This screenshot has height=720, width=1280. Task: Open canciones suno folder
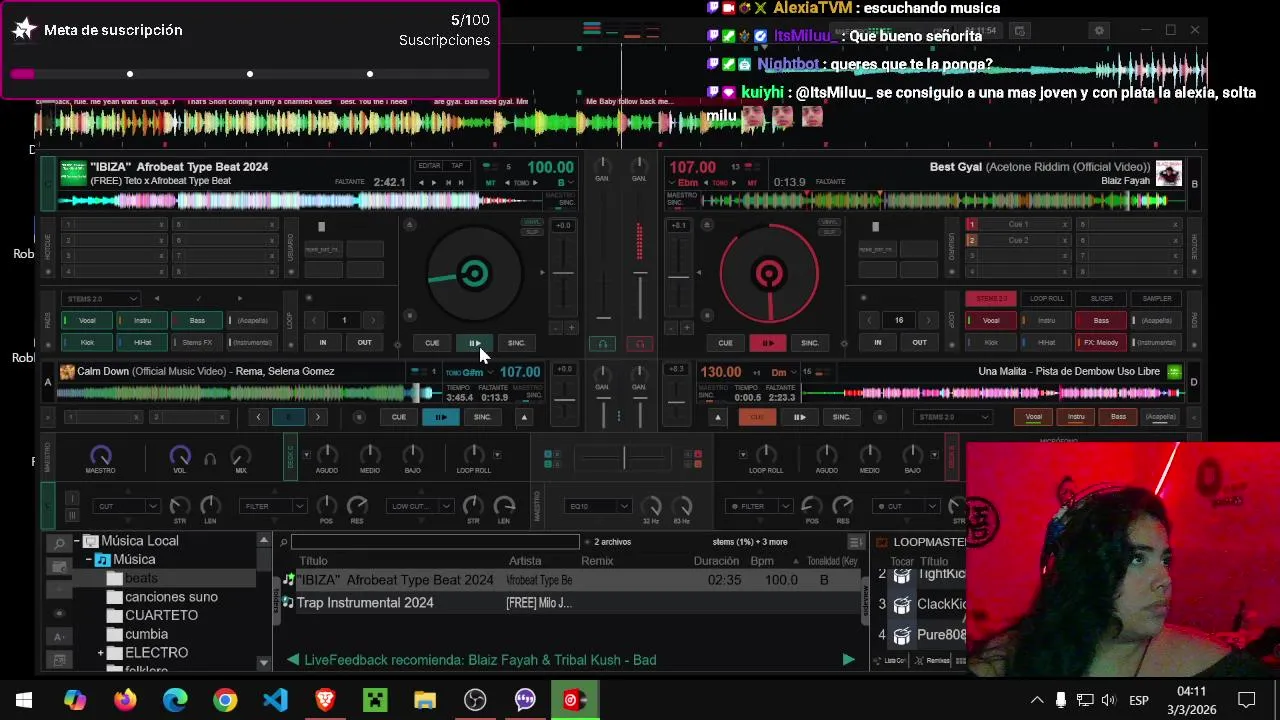pos(171,597)
